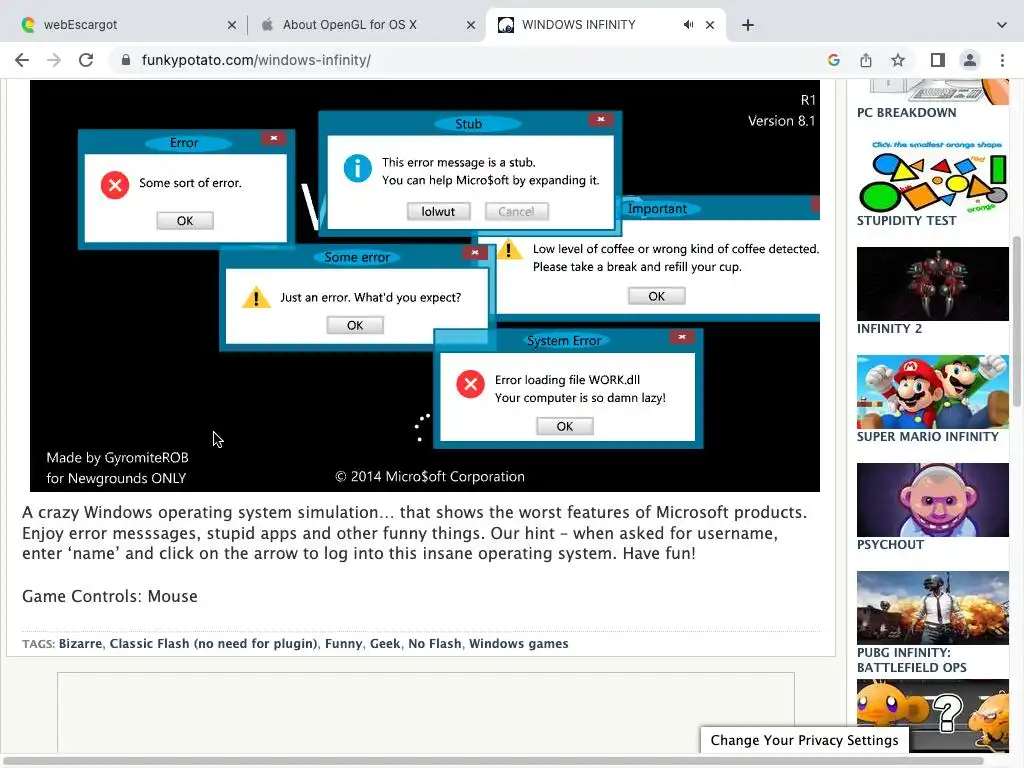Image resolution: width=1024 pixels, height=768 pixels.
Task: Click lolwut in the Stub dialog
Action: tap(438, 212)
